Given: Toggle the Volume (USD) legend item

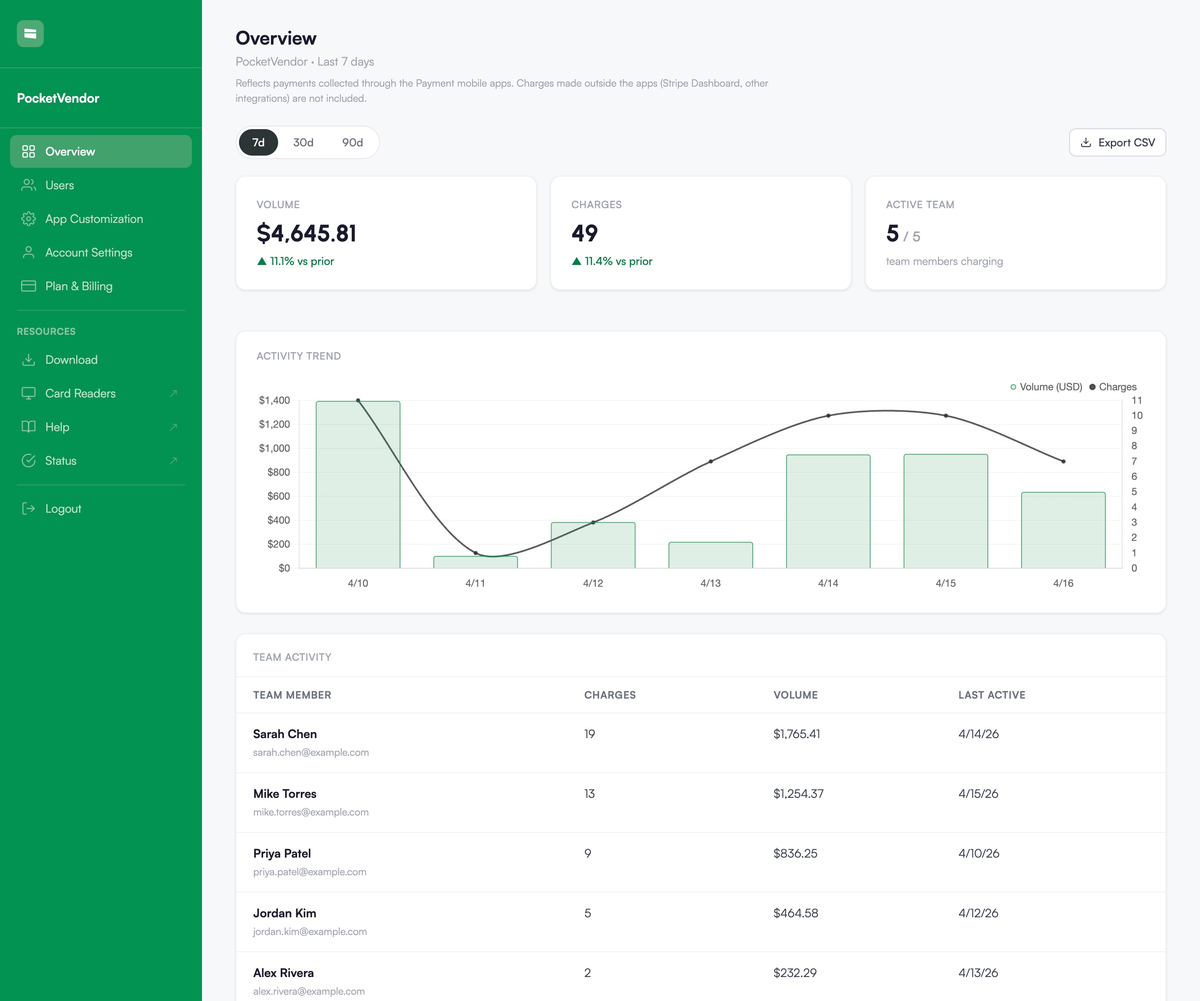Looking at the screenshot, I should (x=1046, y=387).
